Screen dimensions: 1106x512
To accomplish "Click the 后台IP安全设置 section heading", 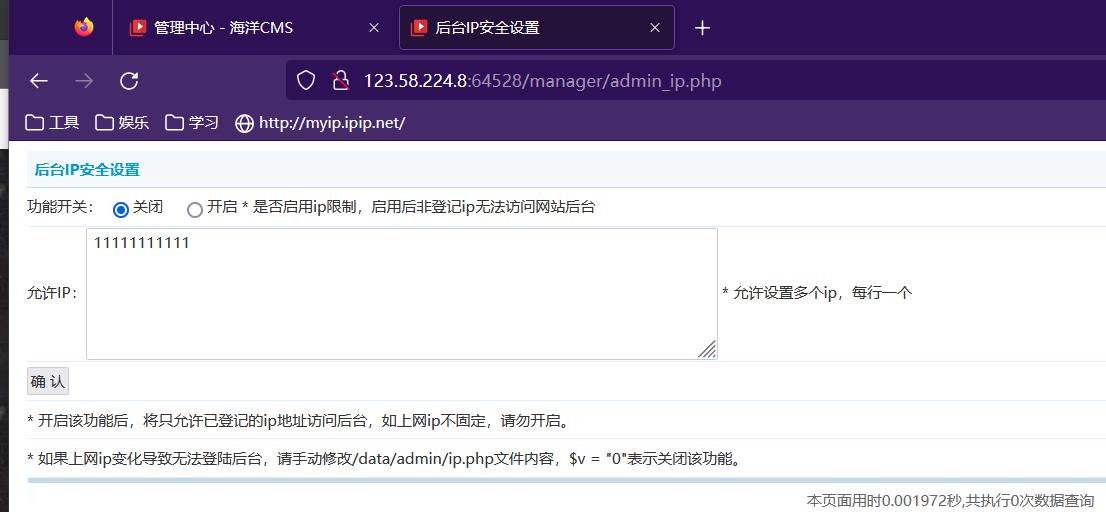I will pyautogui.click(x=87, y=170).
